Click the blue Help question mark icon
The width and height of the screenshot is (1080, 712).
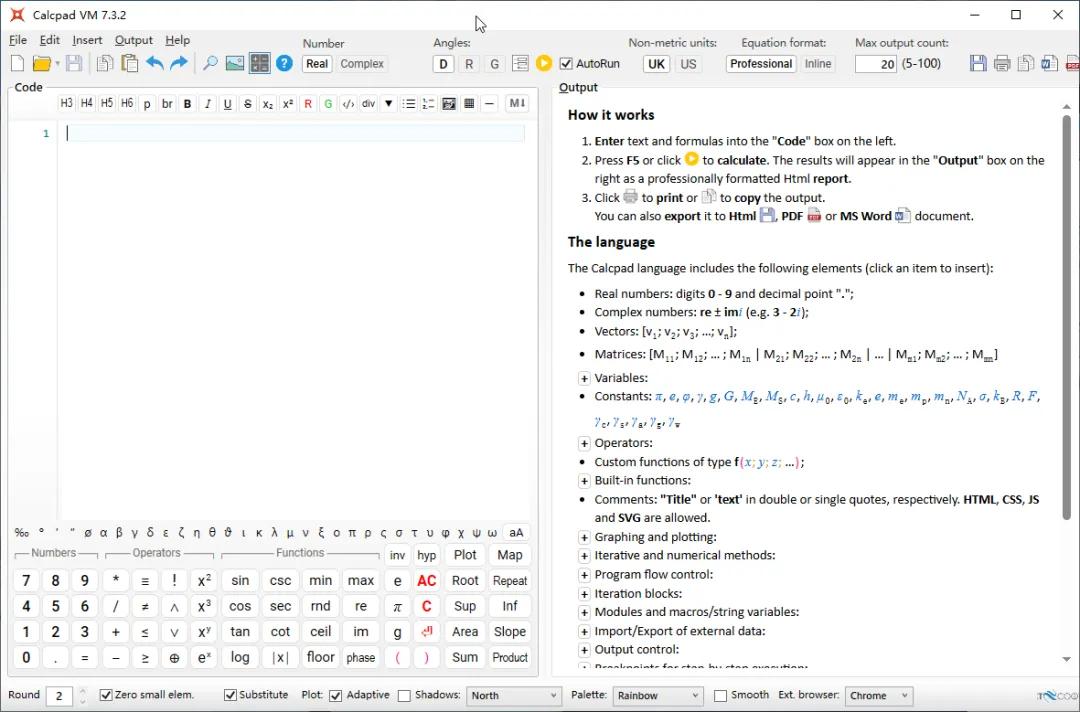pos(285,63)
